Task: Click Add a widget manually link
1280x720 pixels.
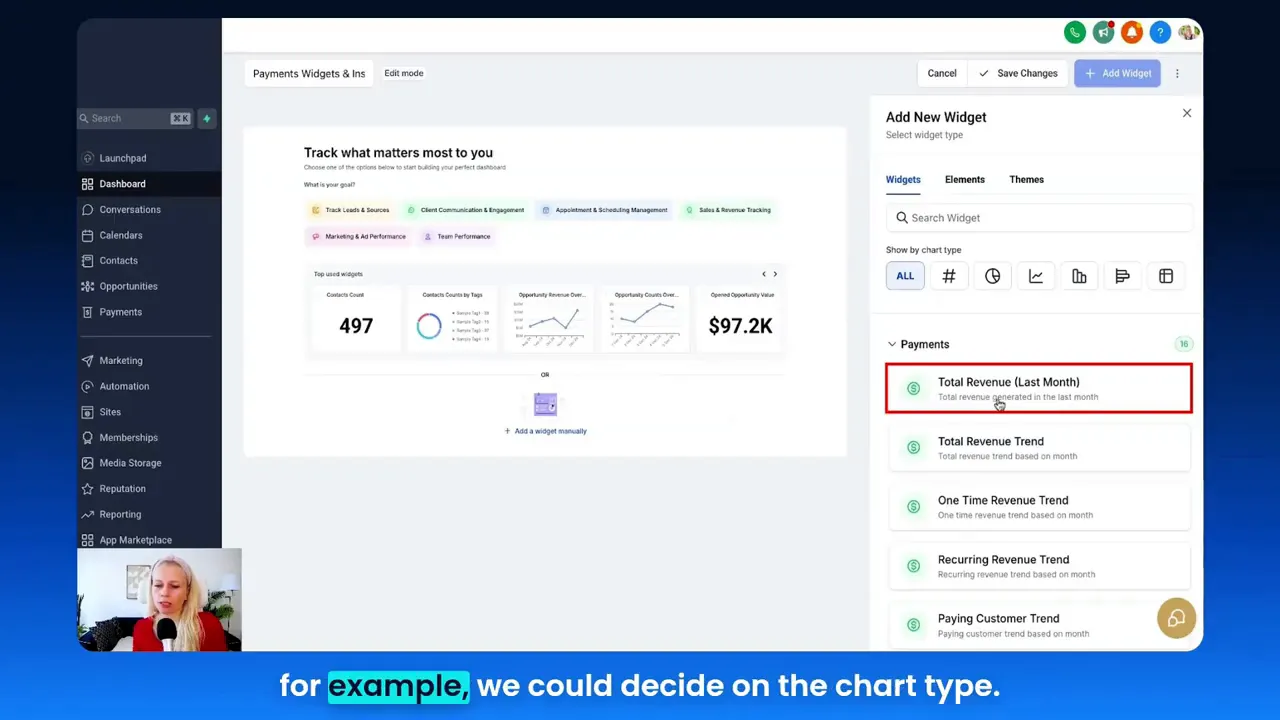Action: (545, 431)
